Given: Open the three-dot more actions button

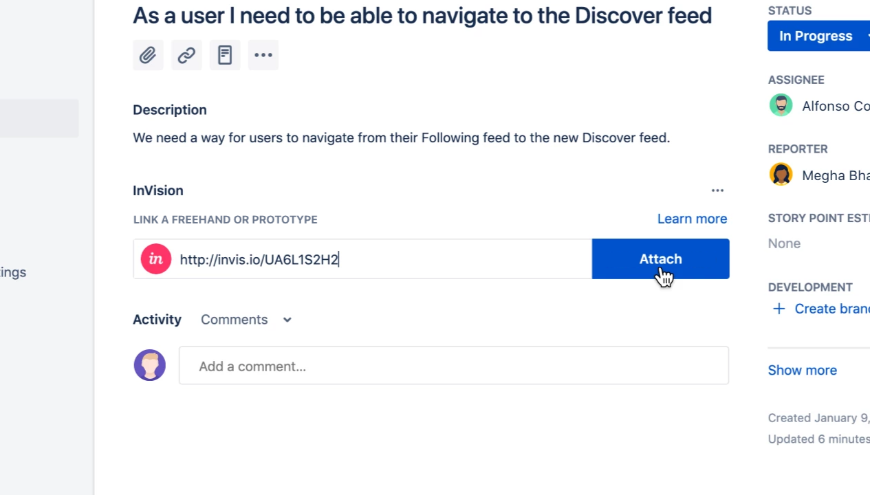Looking at the screenshot, I should pyautogui.click(x=263, y=55).
